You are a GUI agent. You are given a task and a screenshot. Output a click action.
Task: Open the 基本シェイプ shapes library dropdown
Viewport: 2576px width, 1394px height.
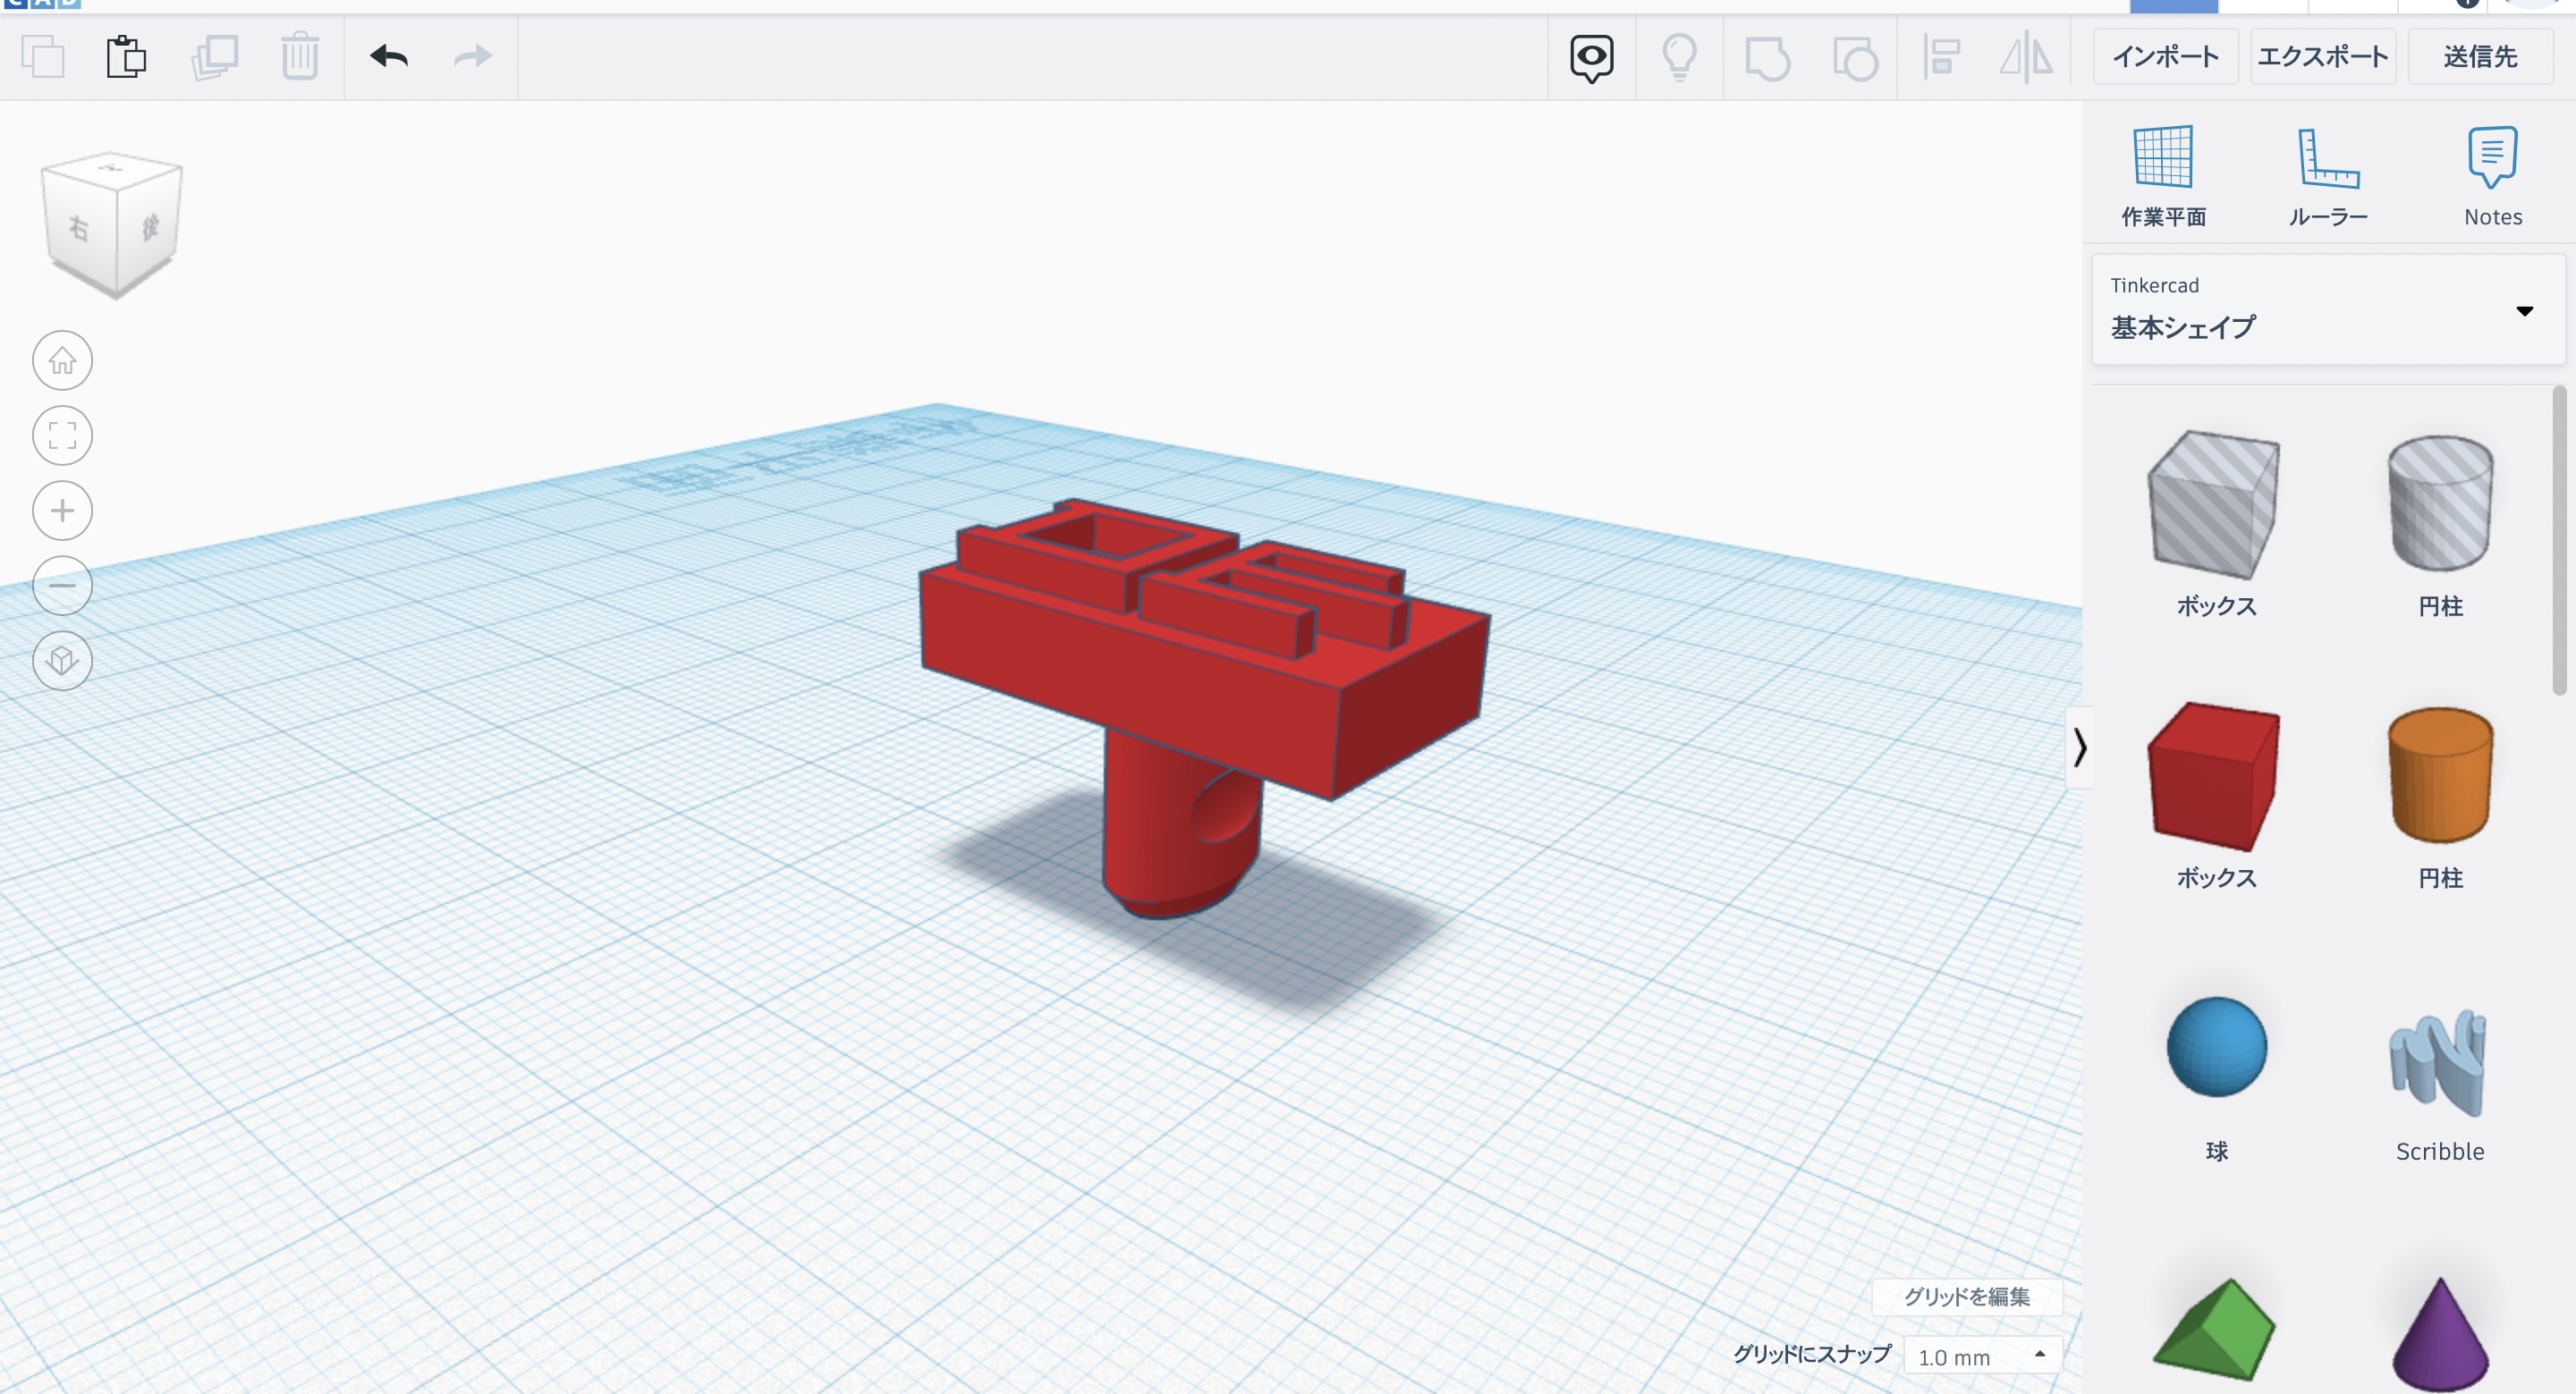tap(2328, 310)
